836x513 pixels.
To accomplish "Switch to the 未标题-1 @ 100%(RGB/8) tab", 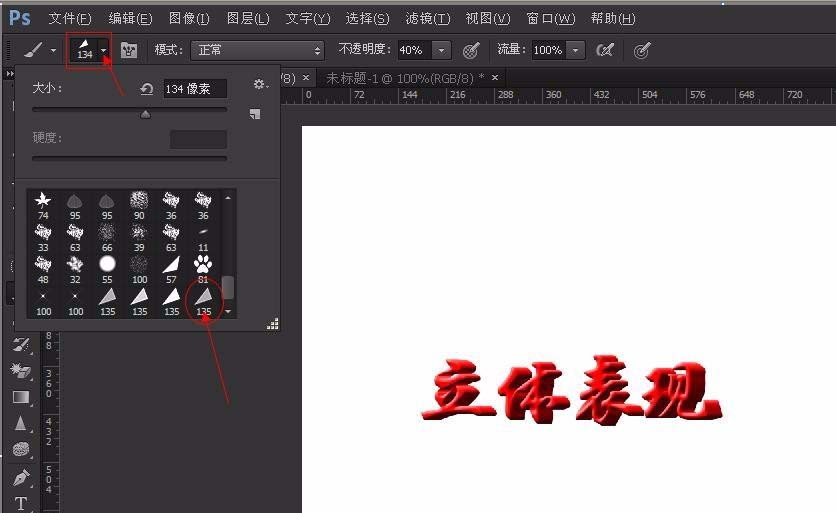I will (405, 78).
